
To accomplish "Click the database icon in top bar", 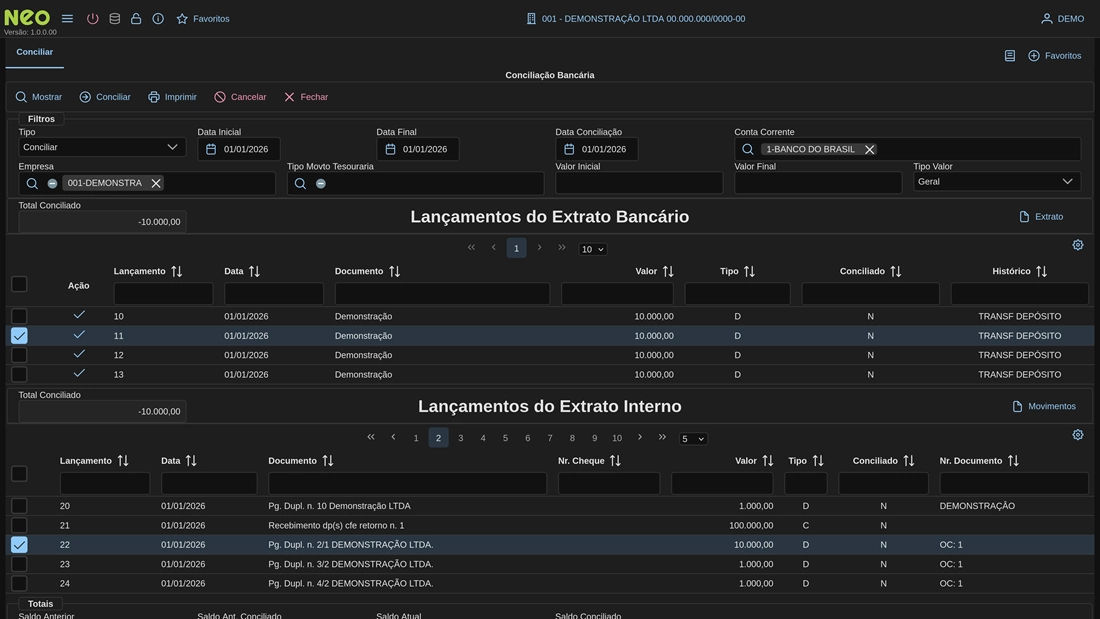I will 114,19.
